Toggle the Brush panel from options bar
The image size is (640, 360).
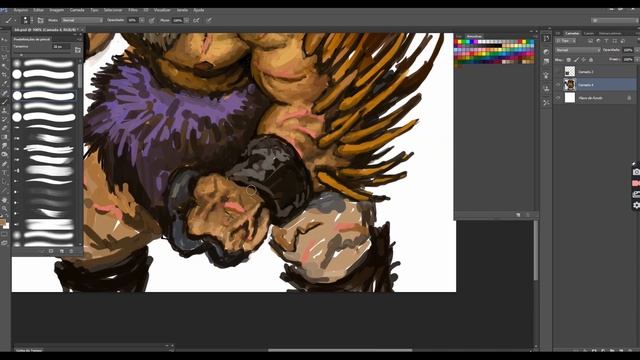pyautogui.click(x=40, y=20)
